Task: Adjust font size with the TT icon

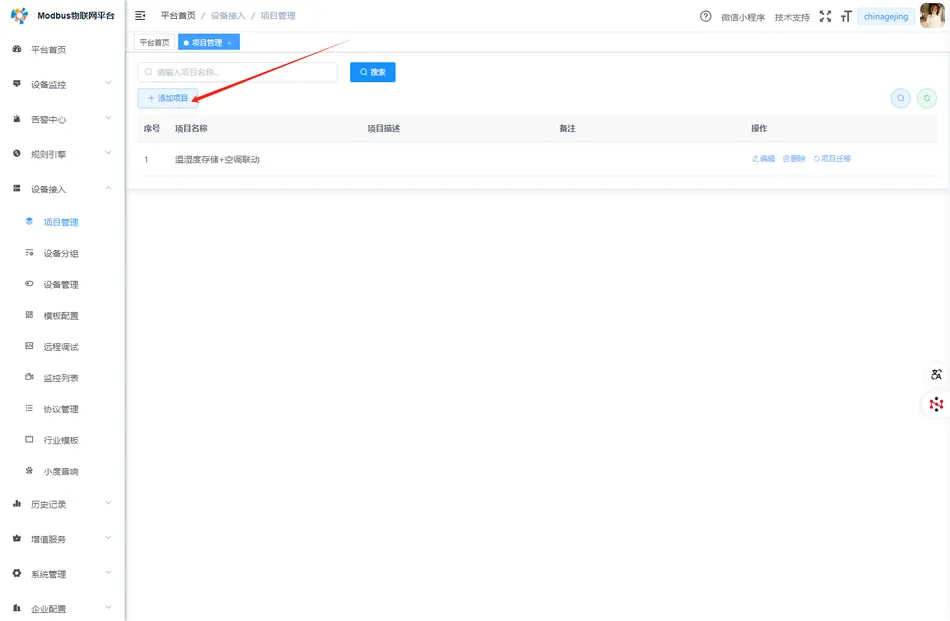Action: pyautogui.click(x=846, y=16)
